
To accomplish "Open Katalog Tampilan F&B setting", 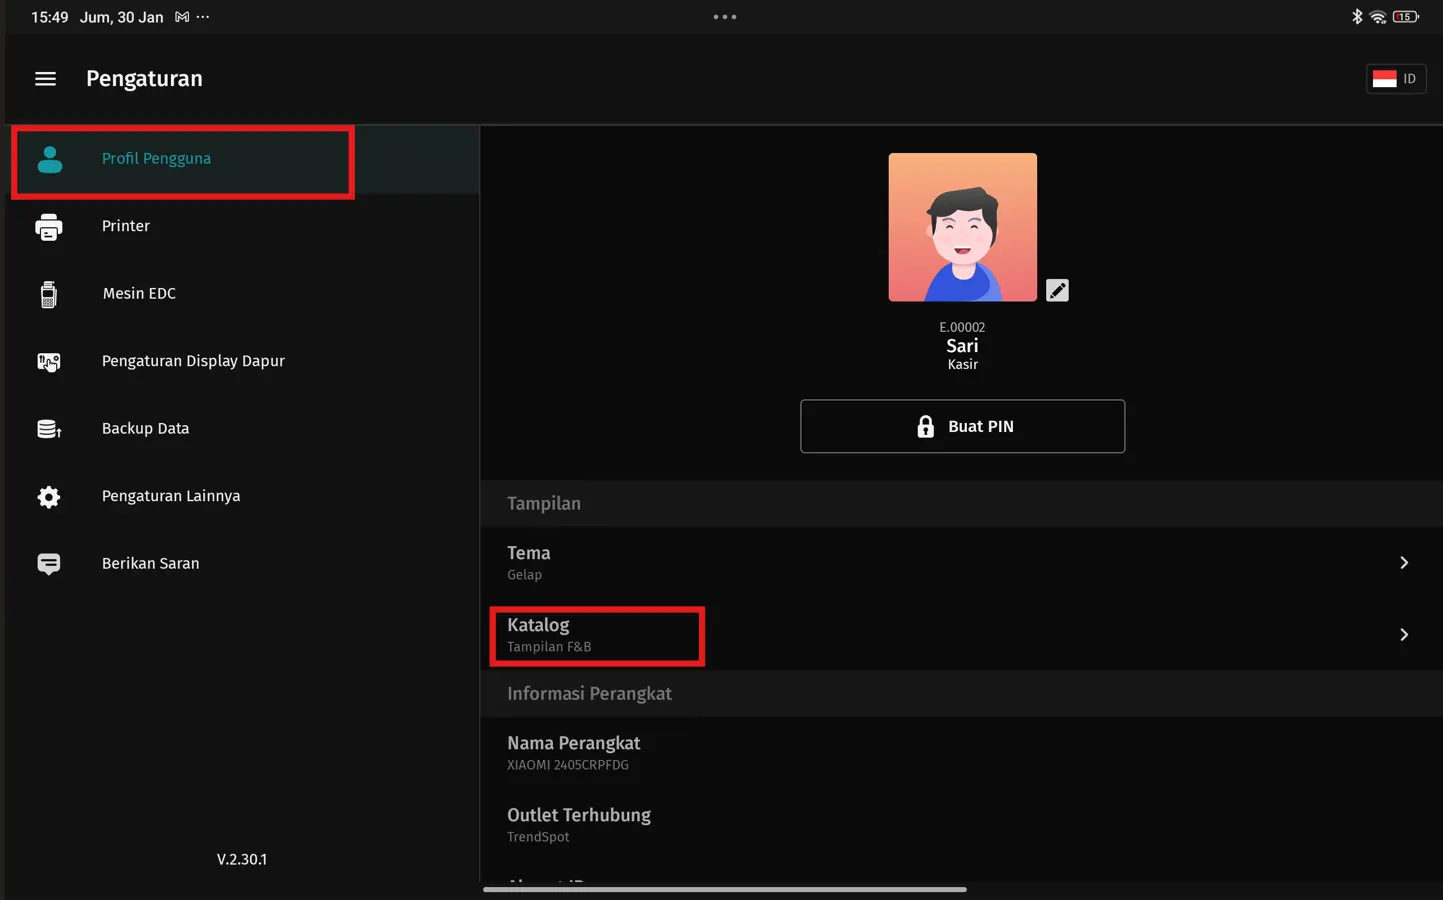I will click(x=597, y=635).
